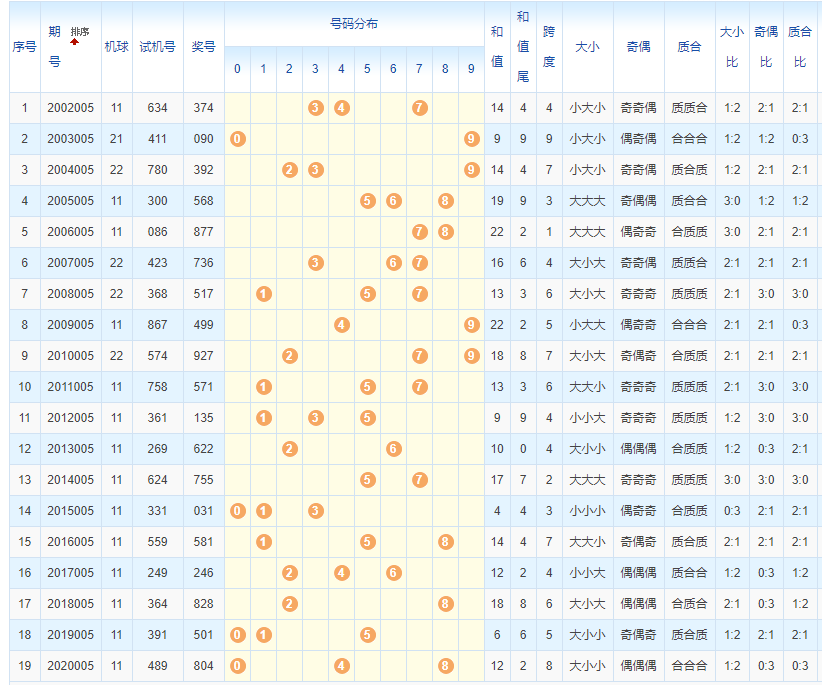Click the 跨度 column header
This screenshot has width=822, height=685.
coord(549,47)
